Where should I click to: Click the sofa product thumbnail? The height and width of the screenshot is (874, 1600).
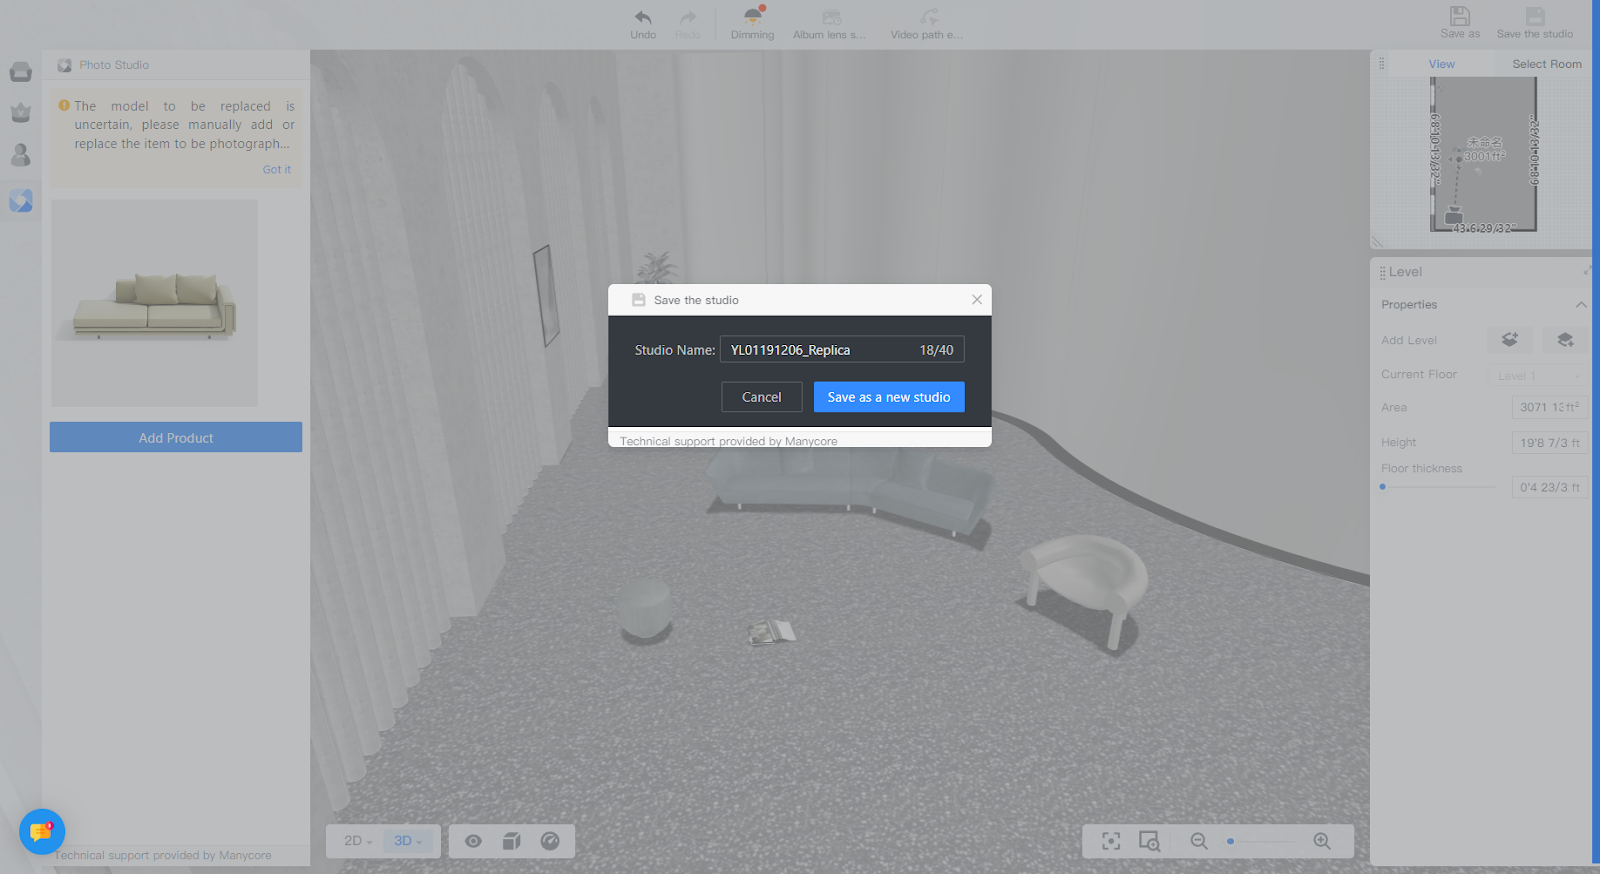155,303
